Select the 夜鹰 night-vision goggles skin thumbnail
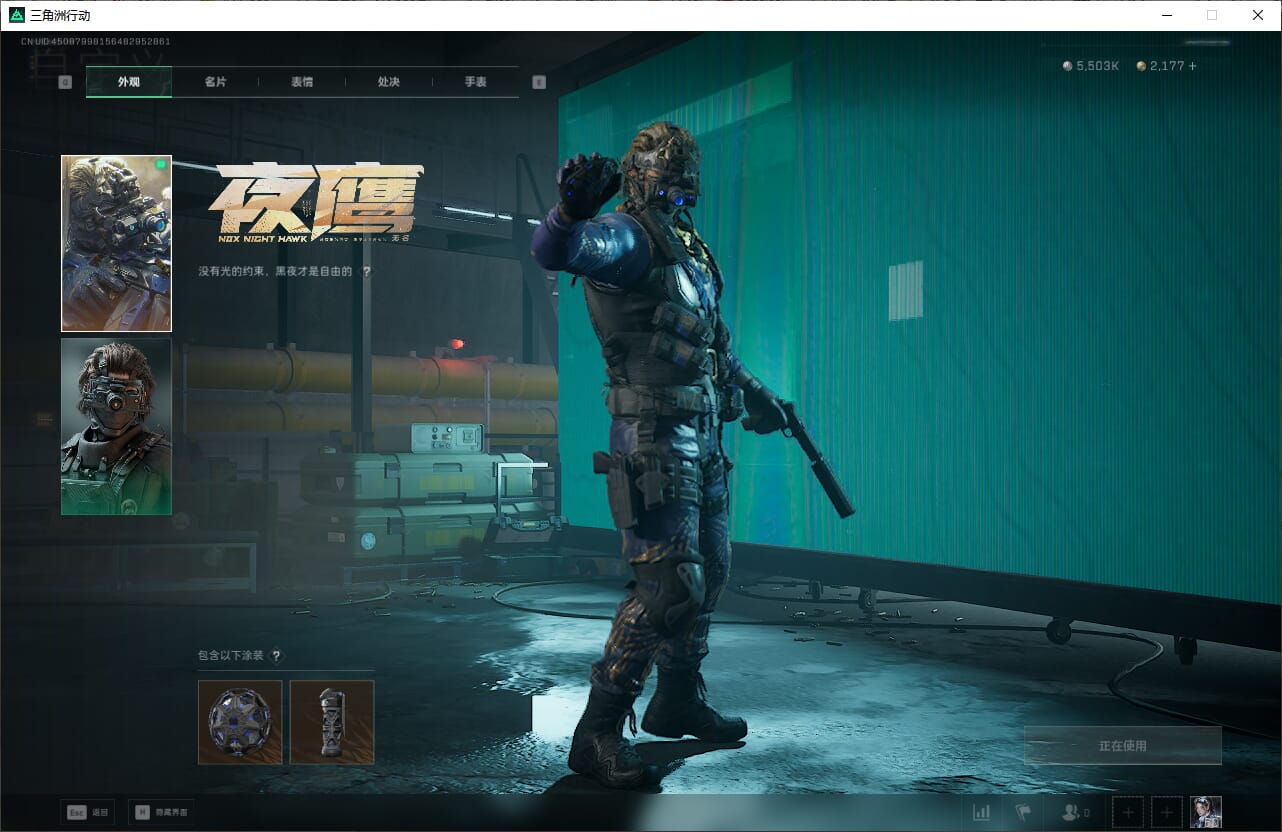The width and height of the screenshot is (1282, 832). click(x=116, y=243)
